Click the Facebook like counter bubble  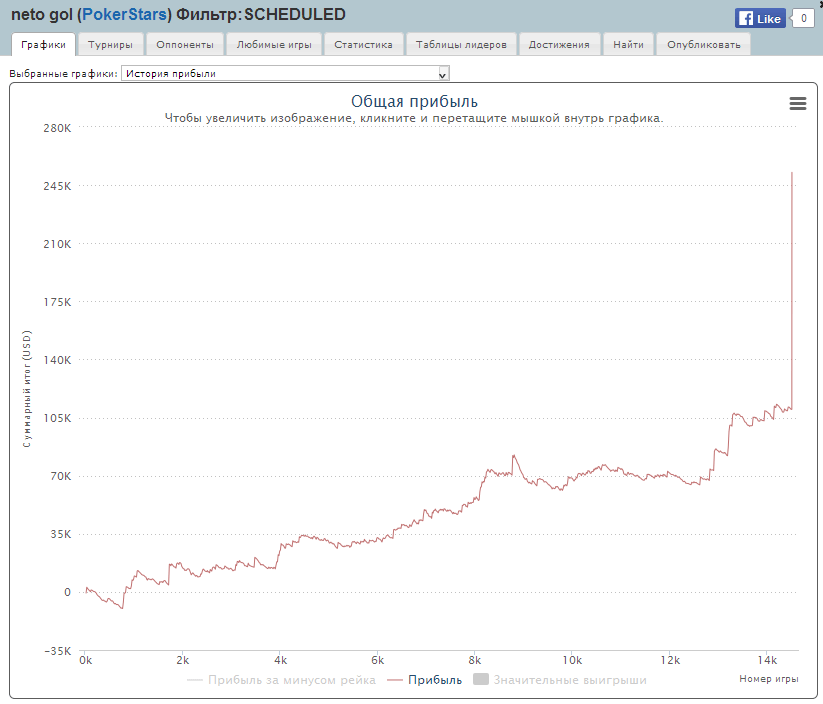(x=803, y=18)
